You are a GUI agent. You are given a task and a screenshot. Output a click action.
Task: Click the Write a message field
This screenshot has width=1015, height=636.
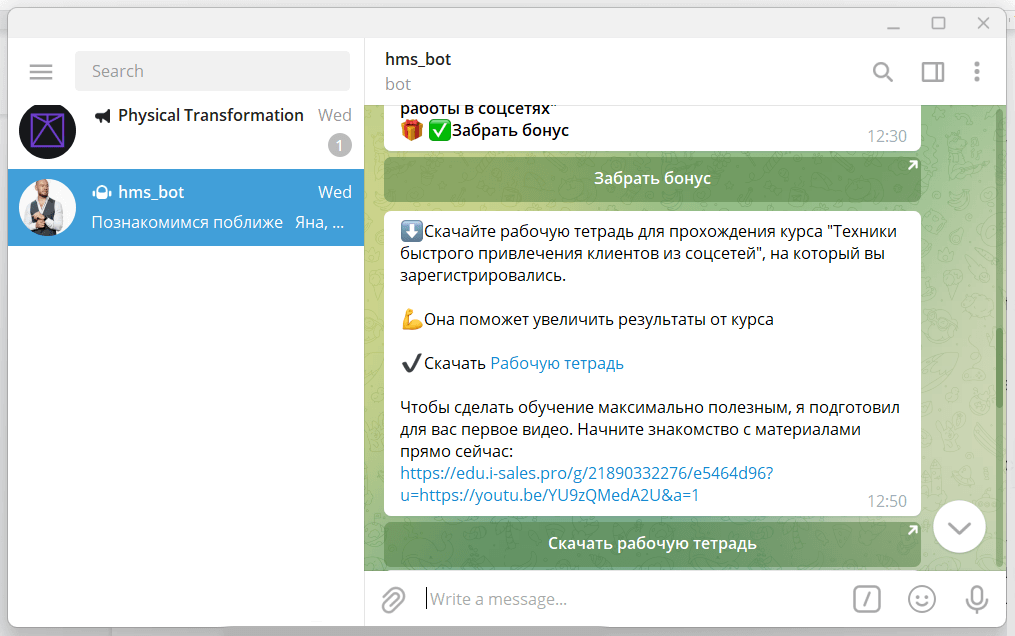(x=630, y=599)
